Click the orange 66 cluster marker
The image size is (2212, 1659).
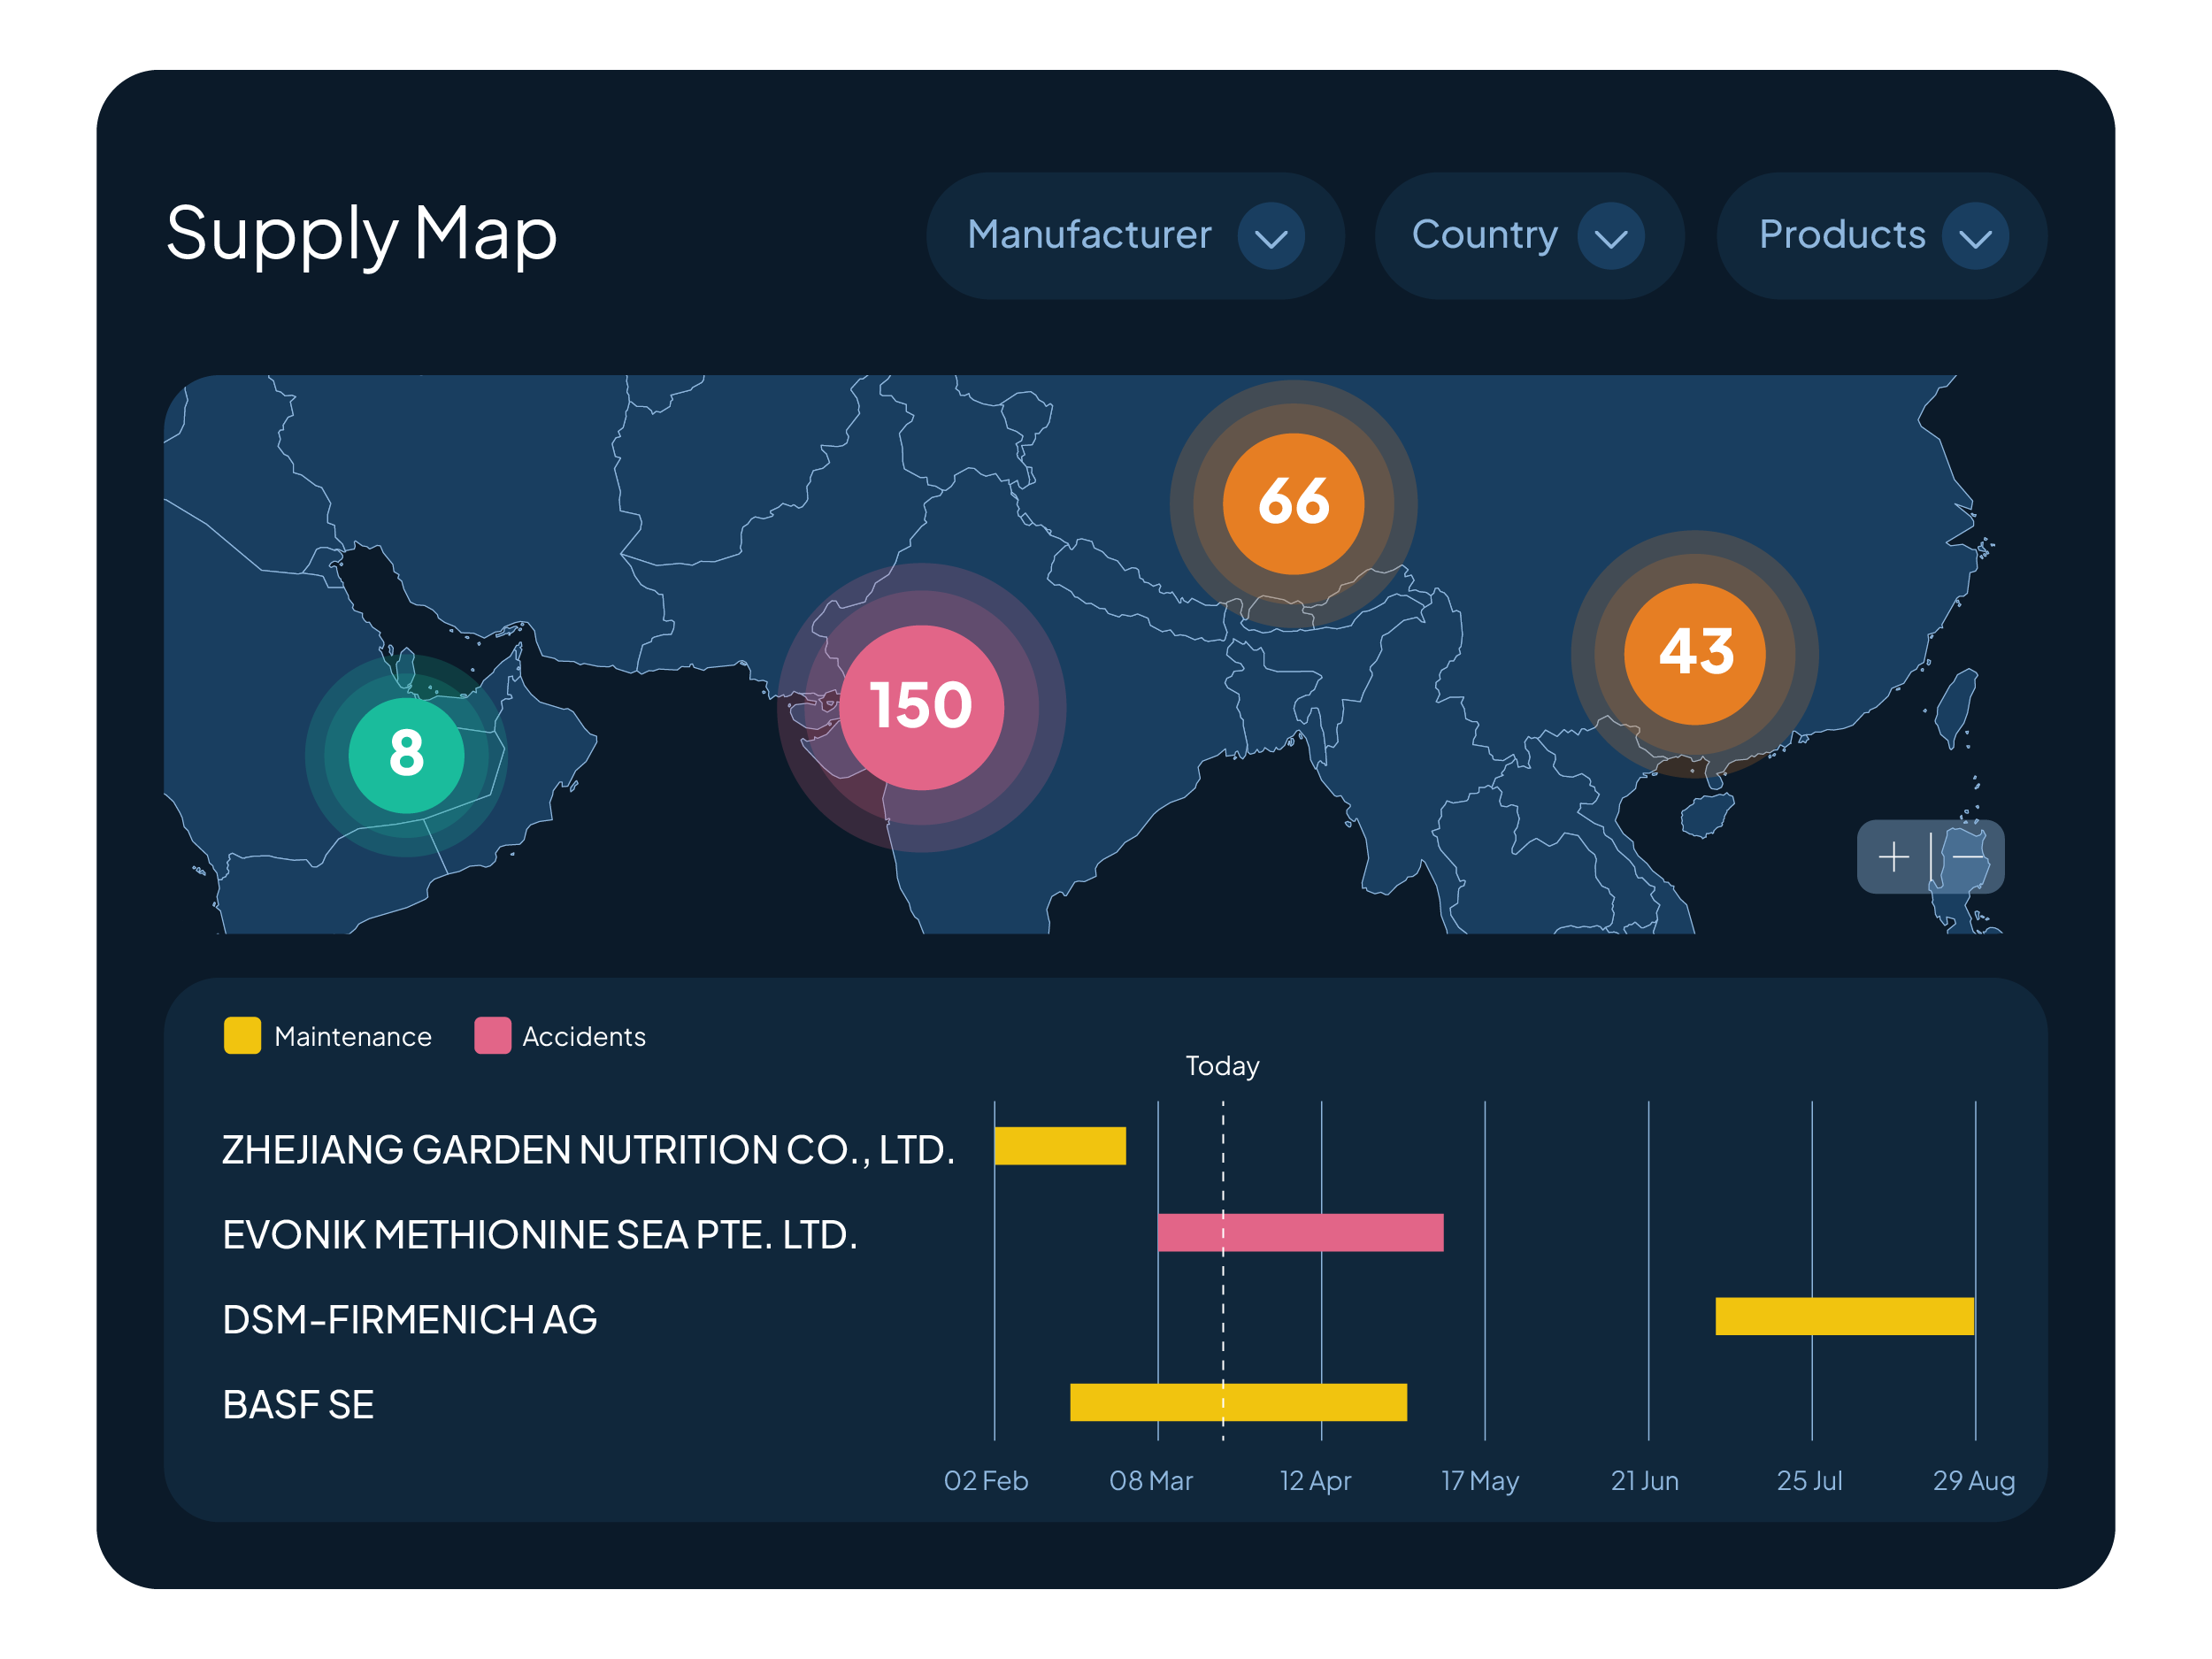[x=1293, y=503]
